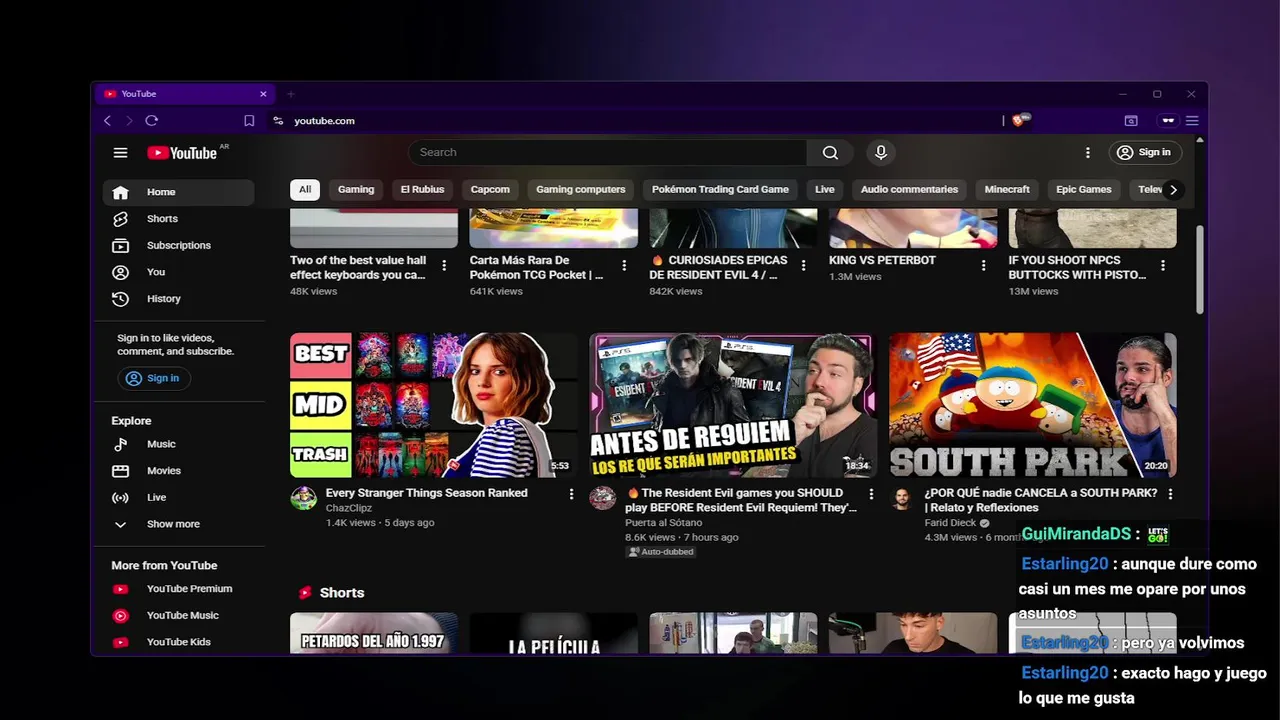Open the PETARDOS DEL AÑO 1.997 short
Image resolution: width=1280 pixels, height=720 pixels.
(374, 633)
